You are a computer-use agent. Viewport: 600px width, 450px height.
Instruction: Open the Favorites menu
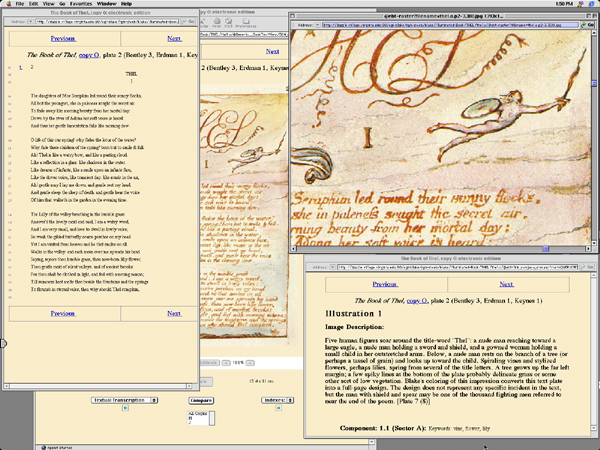[x=81, y=4]
